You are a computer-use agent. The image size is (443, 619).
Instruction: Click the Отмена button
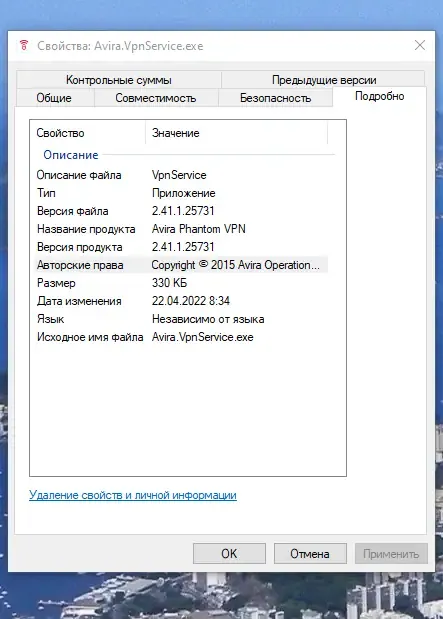[310, 554]
